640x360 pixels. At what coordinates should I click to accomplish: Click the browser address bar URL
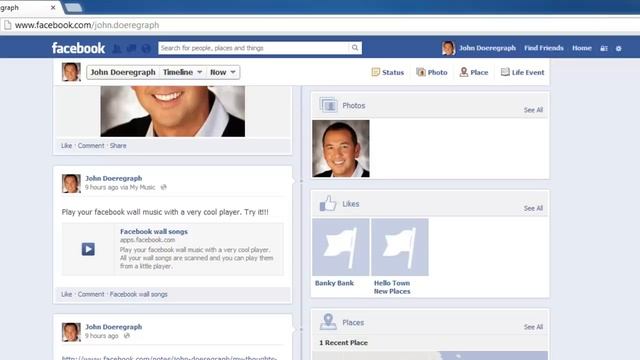point(87,25)
